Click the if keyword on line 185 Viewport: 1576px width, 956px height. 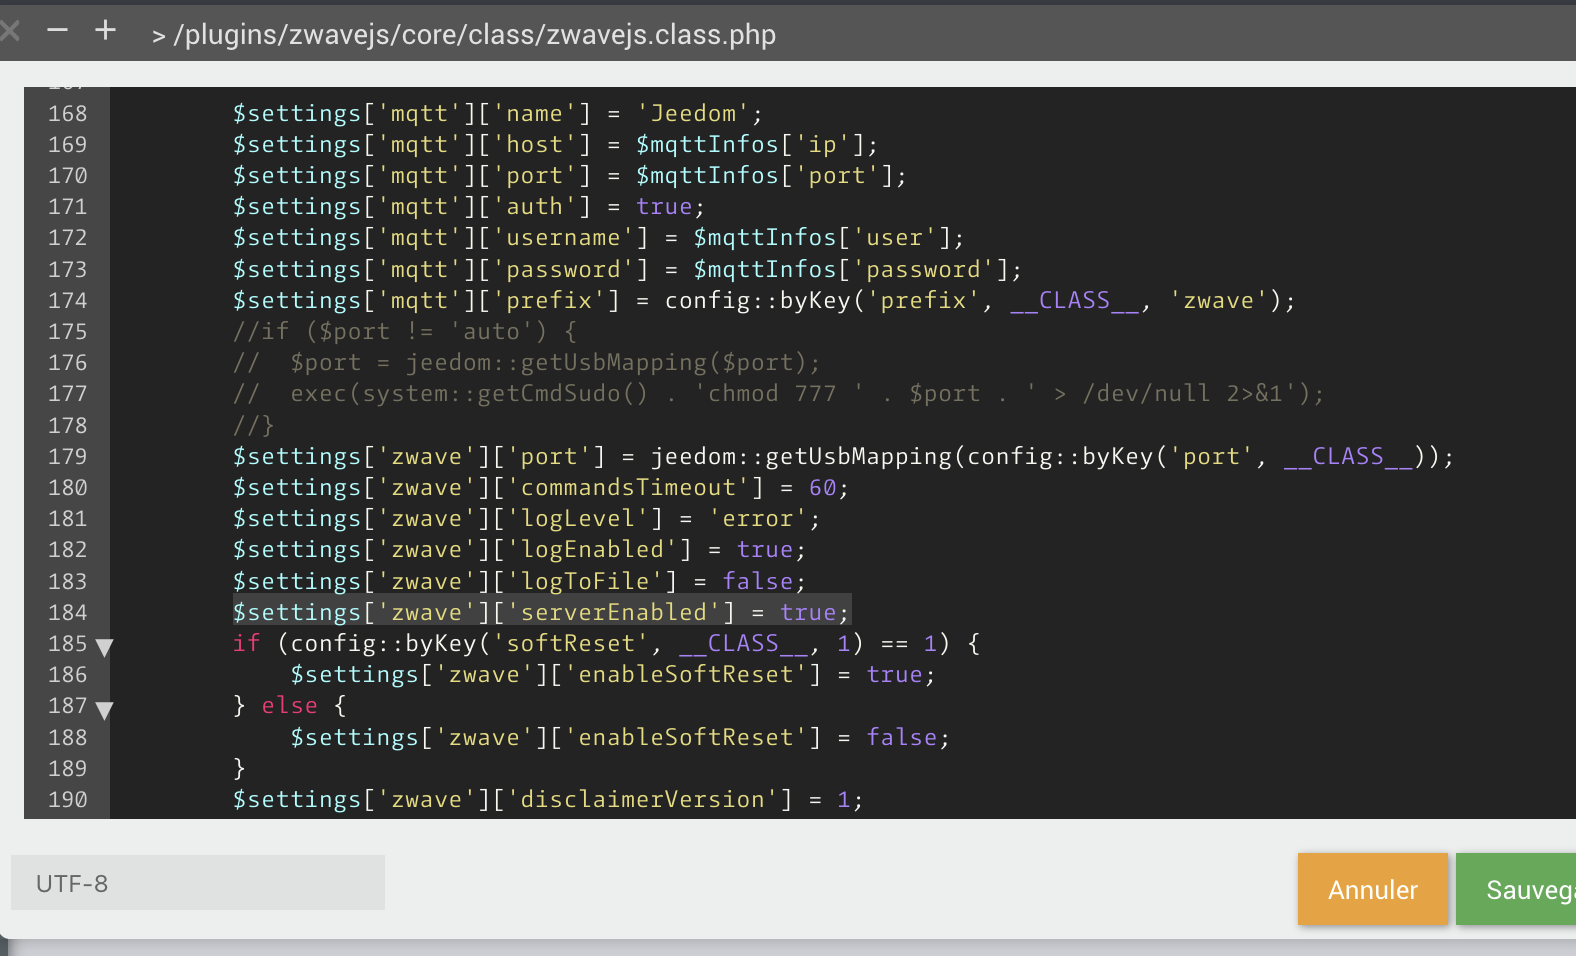click(x=247, y=644)
